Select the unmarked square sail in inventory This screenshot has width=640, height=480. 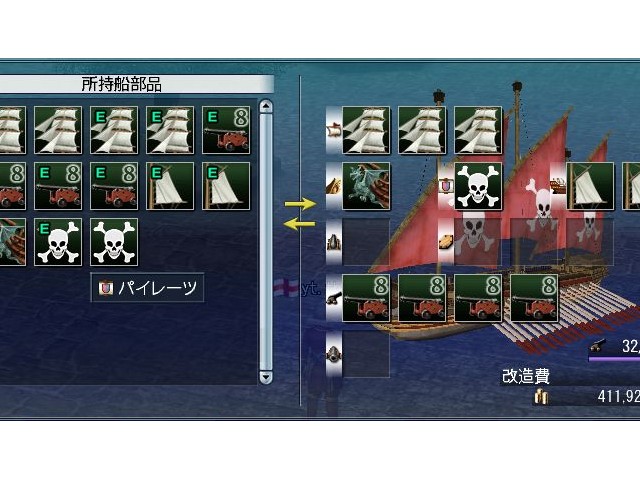tap(58, 130)
